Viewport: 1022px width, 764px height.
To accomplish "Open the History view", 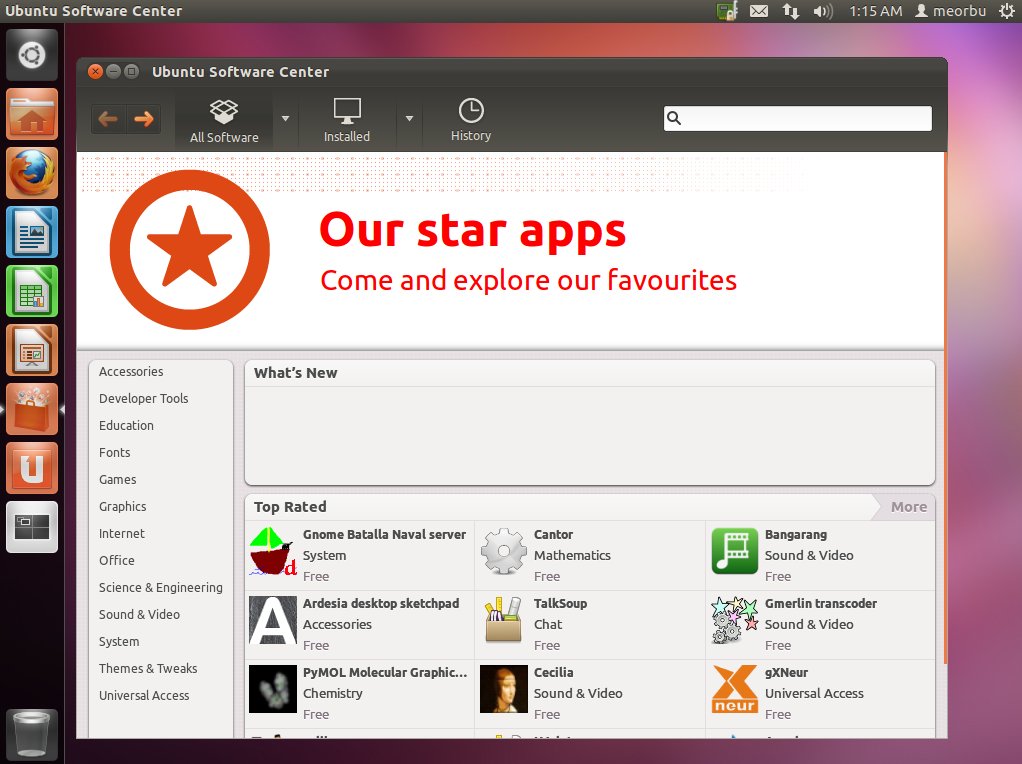I will 471,121.
